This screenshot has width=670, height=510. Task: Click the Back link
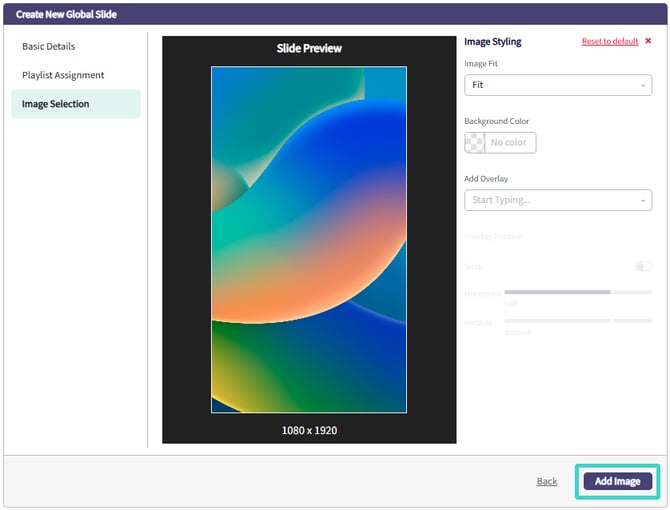(547, 482)
